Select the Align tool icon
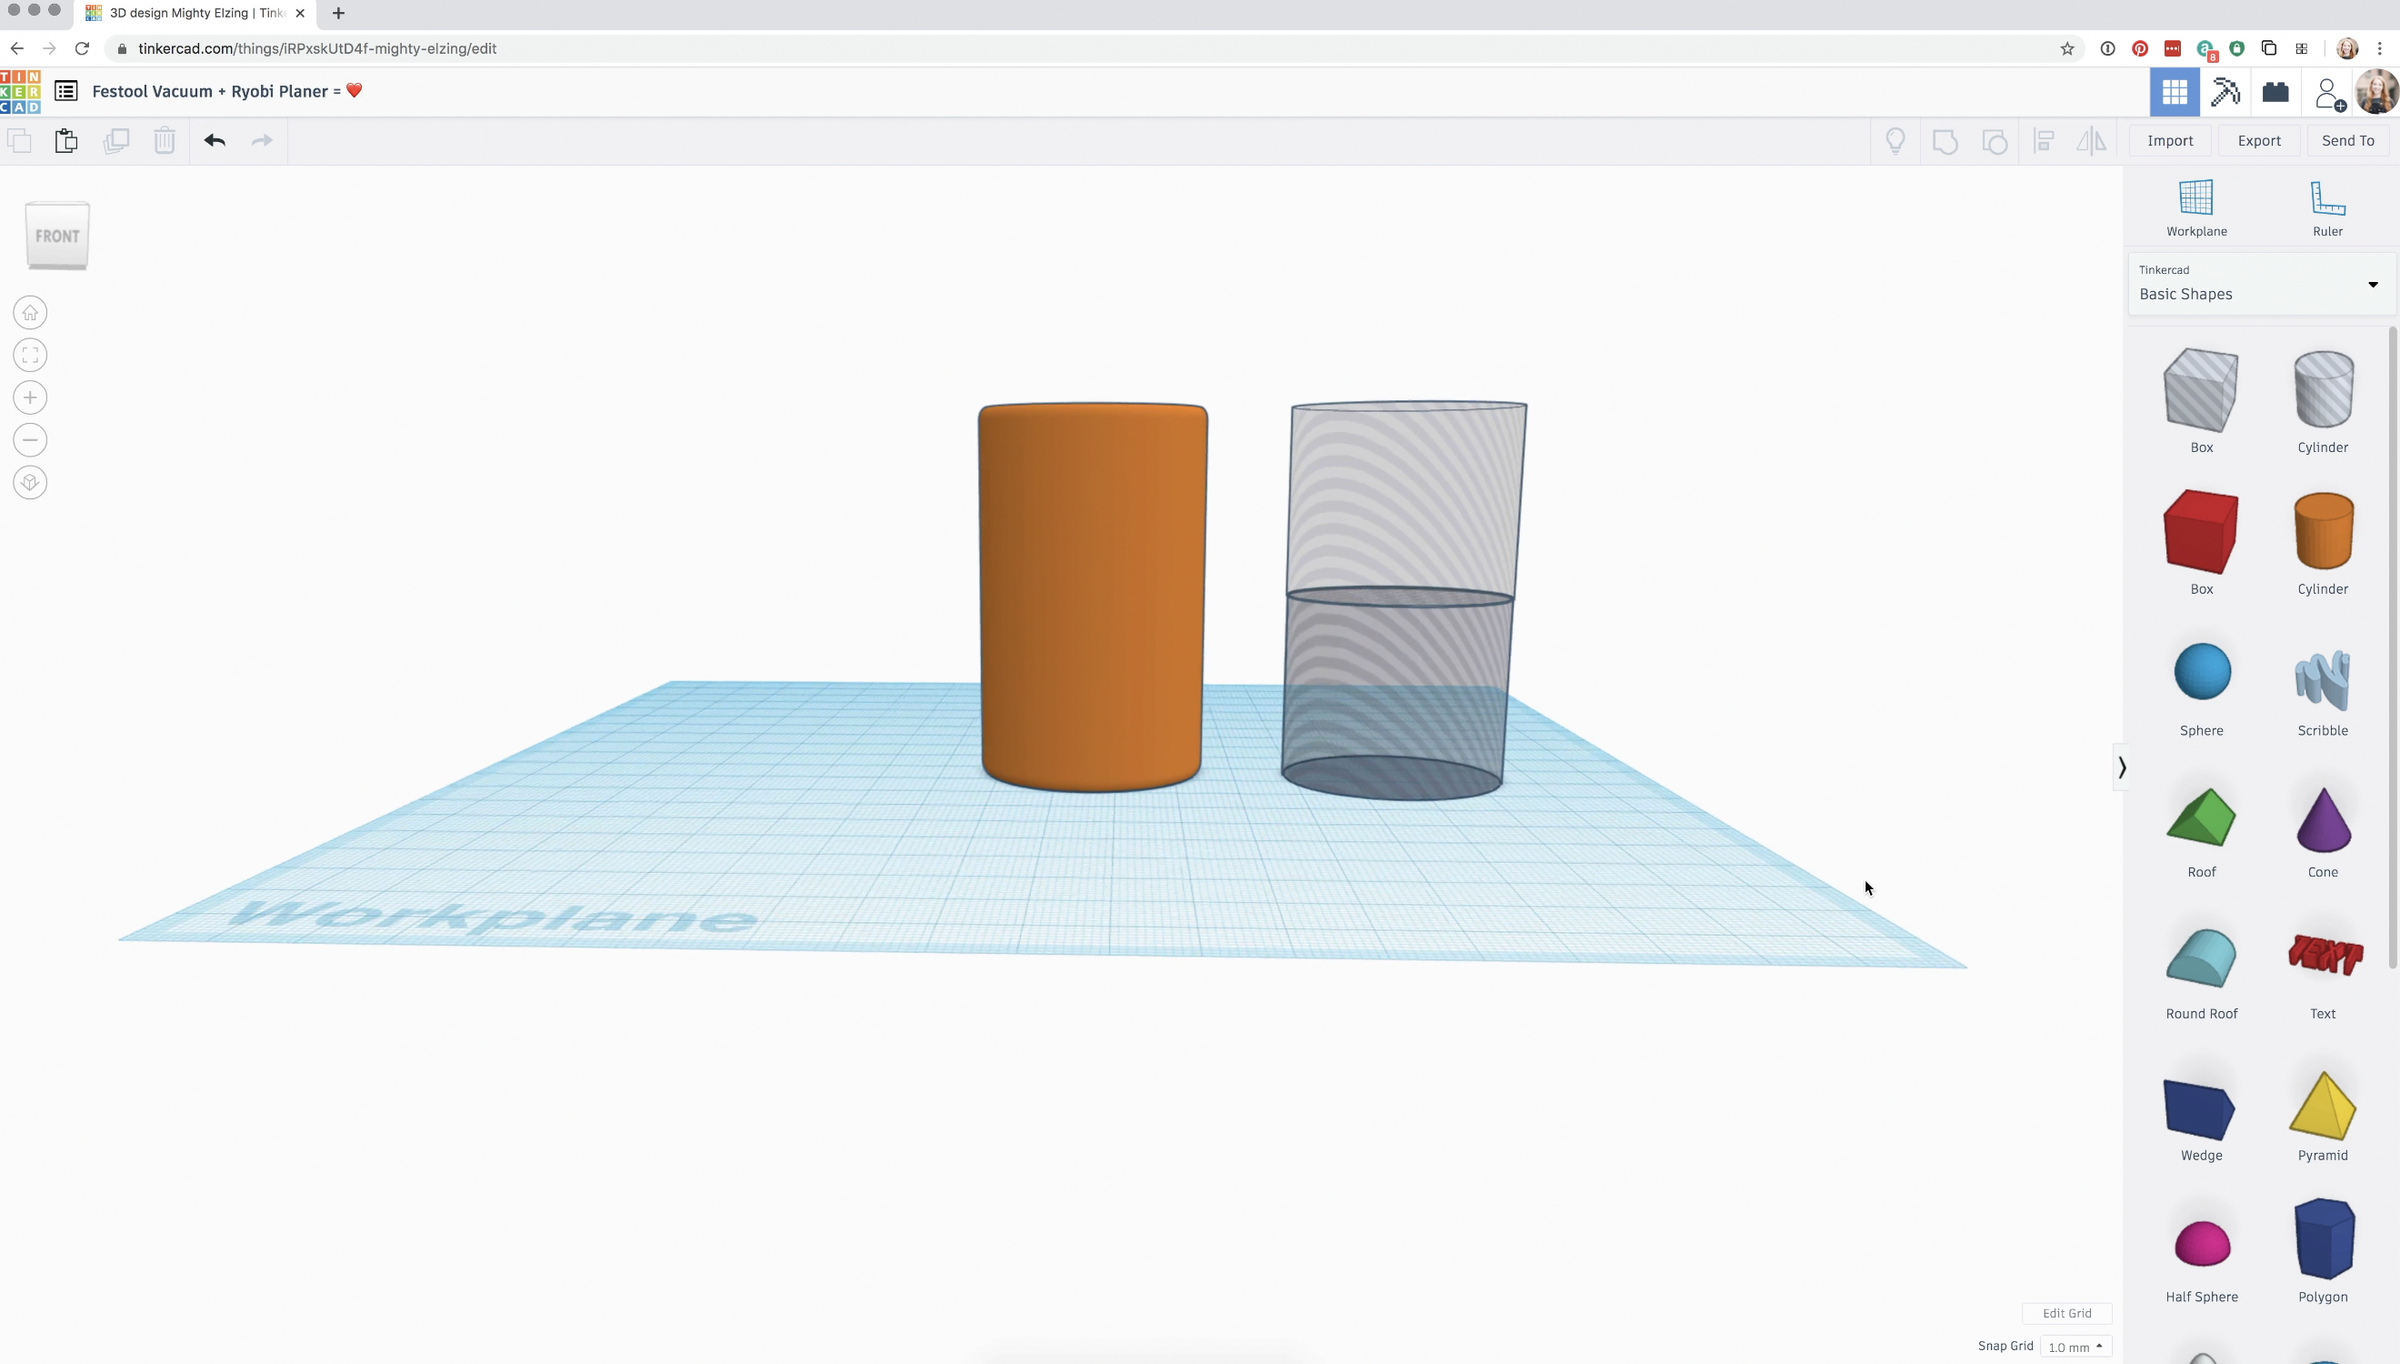Image resolution: width=2400 pixels, height=1364 pixels. 2044,140
